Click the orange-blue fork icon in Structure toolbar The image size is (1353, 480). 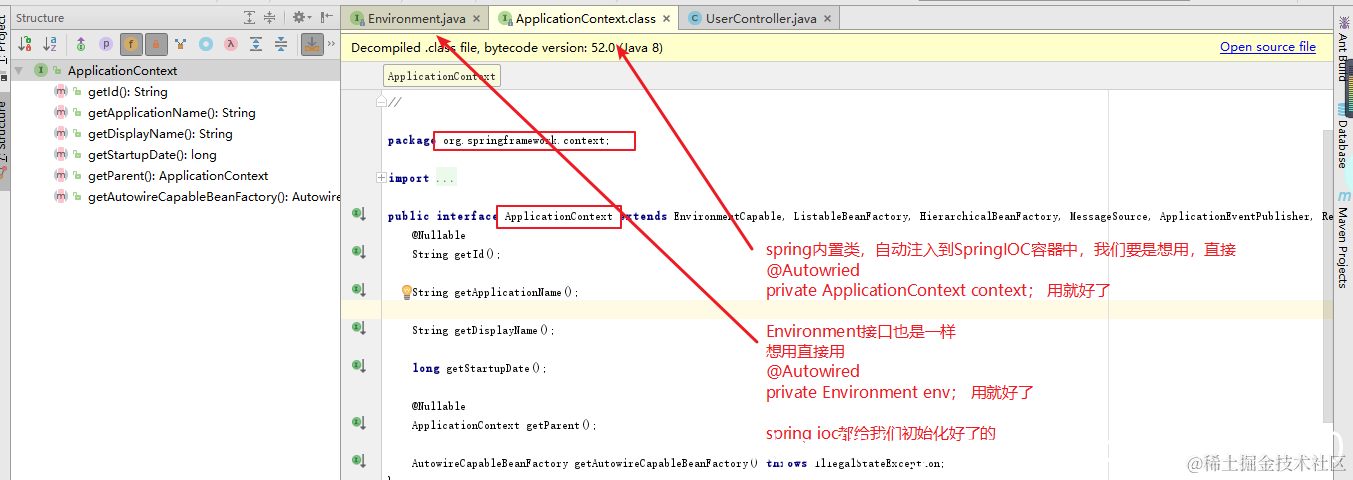pyautogui.click(x=181, y=44)
